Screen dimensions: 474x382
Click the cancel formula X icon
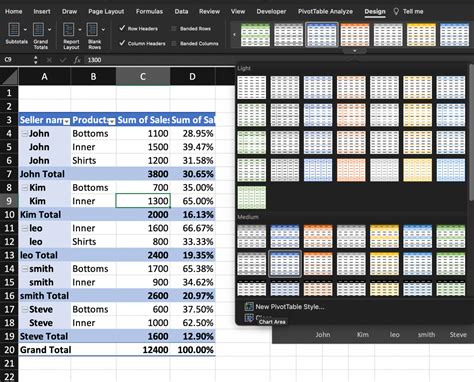point(49,60)
